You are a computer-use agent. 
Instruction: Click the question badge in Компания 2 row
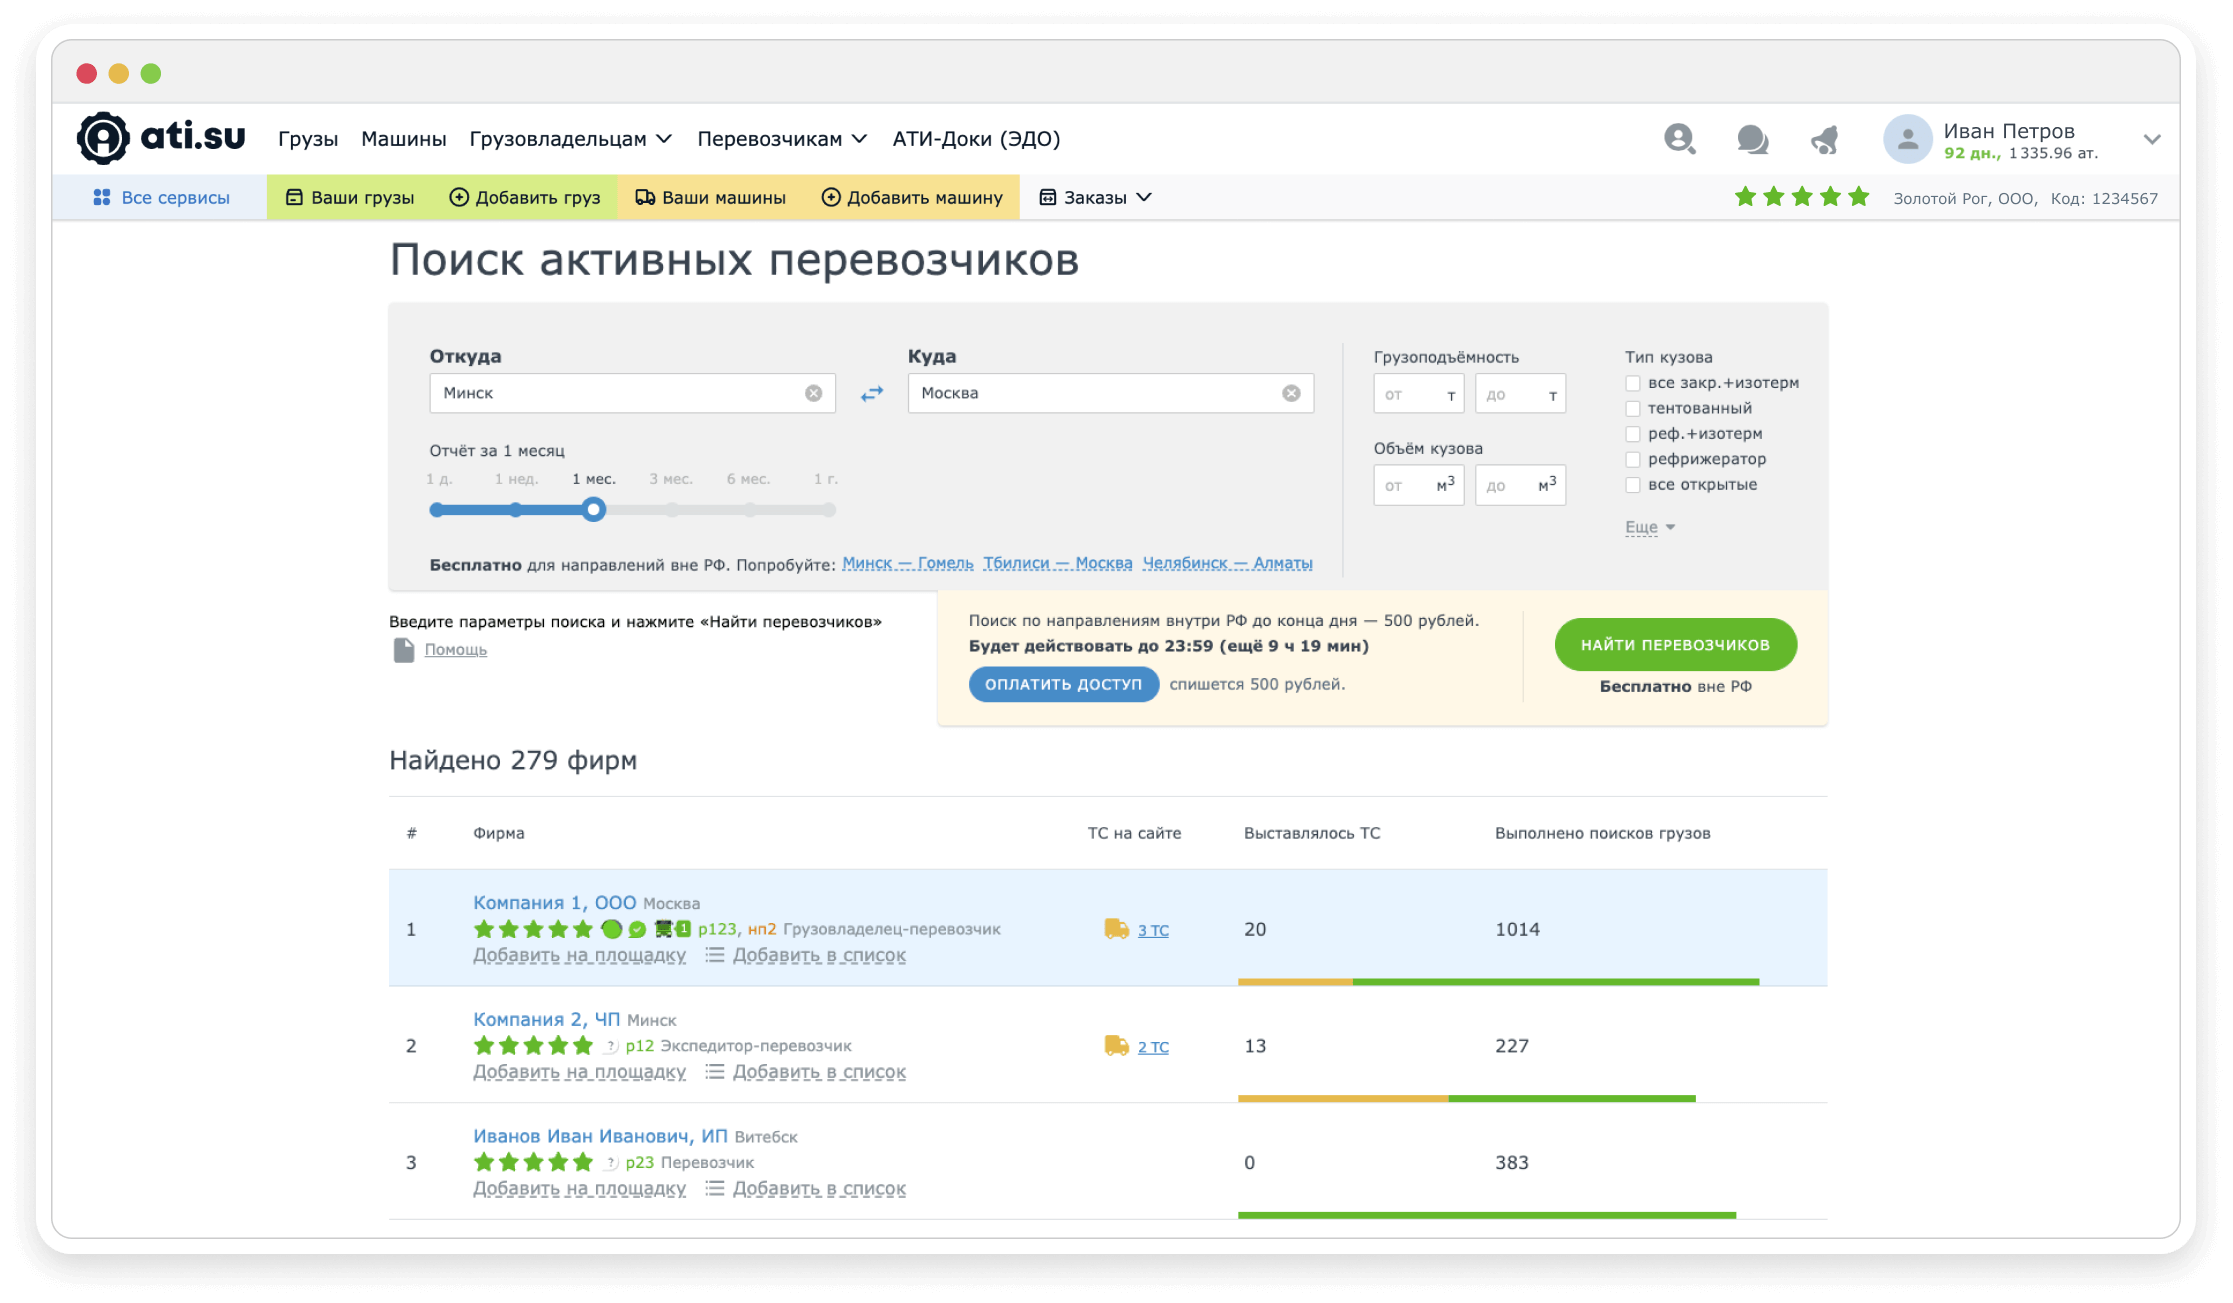pyautogui.click(x=611, y=1046)
